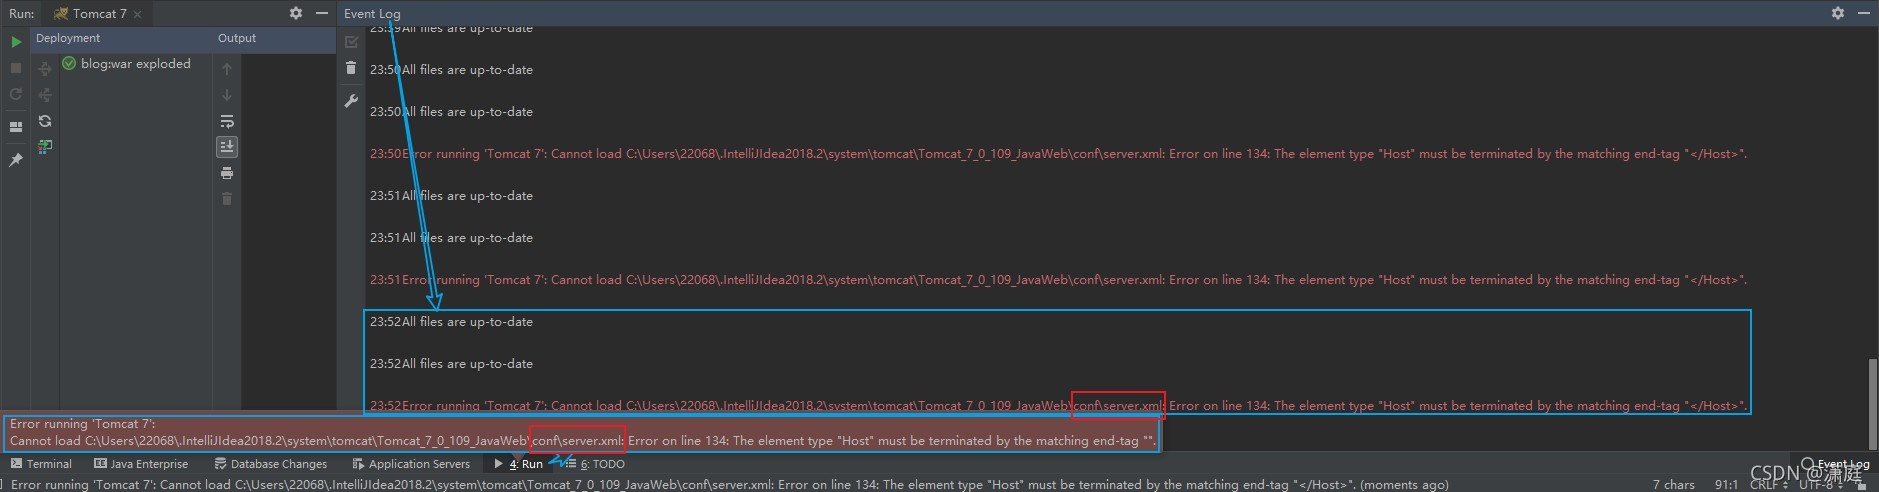The height and width of the screenshot is (492, 1879).
Task: Mark all as read in Event Log
Action: pos(351,42)
